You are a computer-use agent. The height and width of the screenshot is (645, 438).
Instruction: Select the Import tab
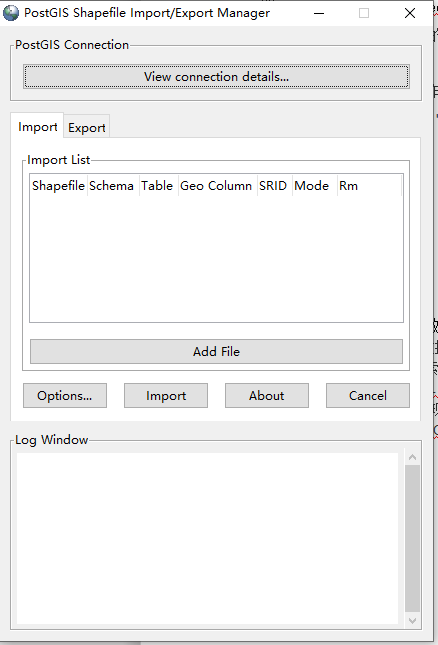(37, 127)
